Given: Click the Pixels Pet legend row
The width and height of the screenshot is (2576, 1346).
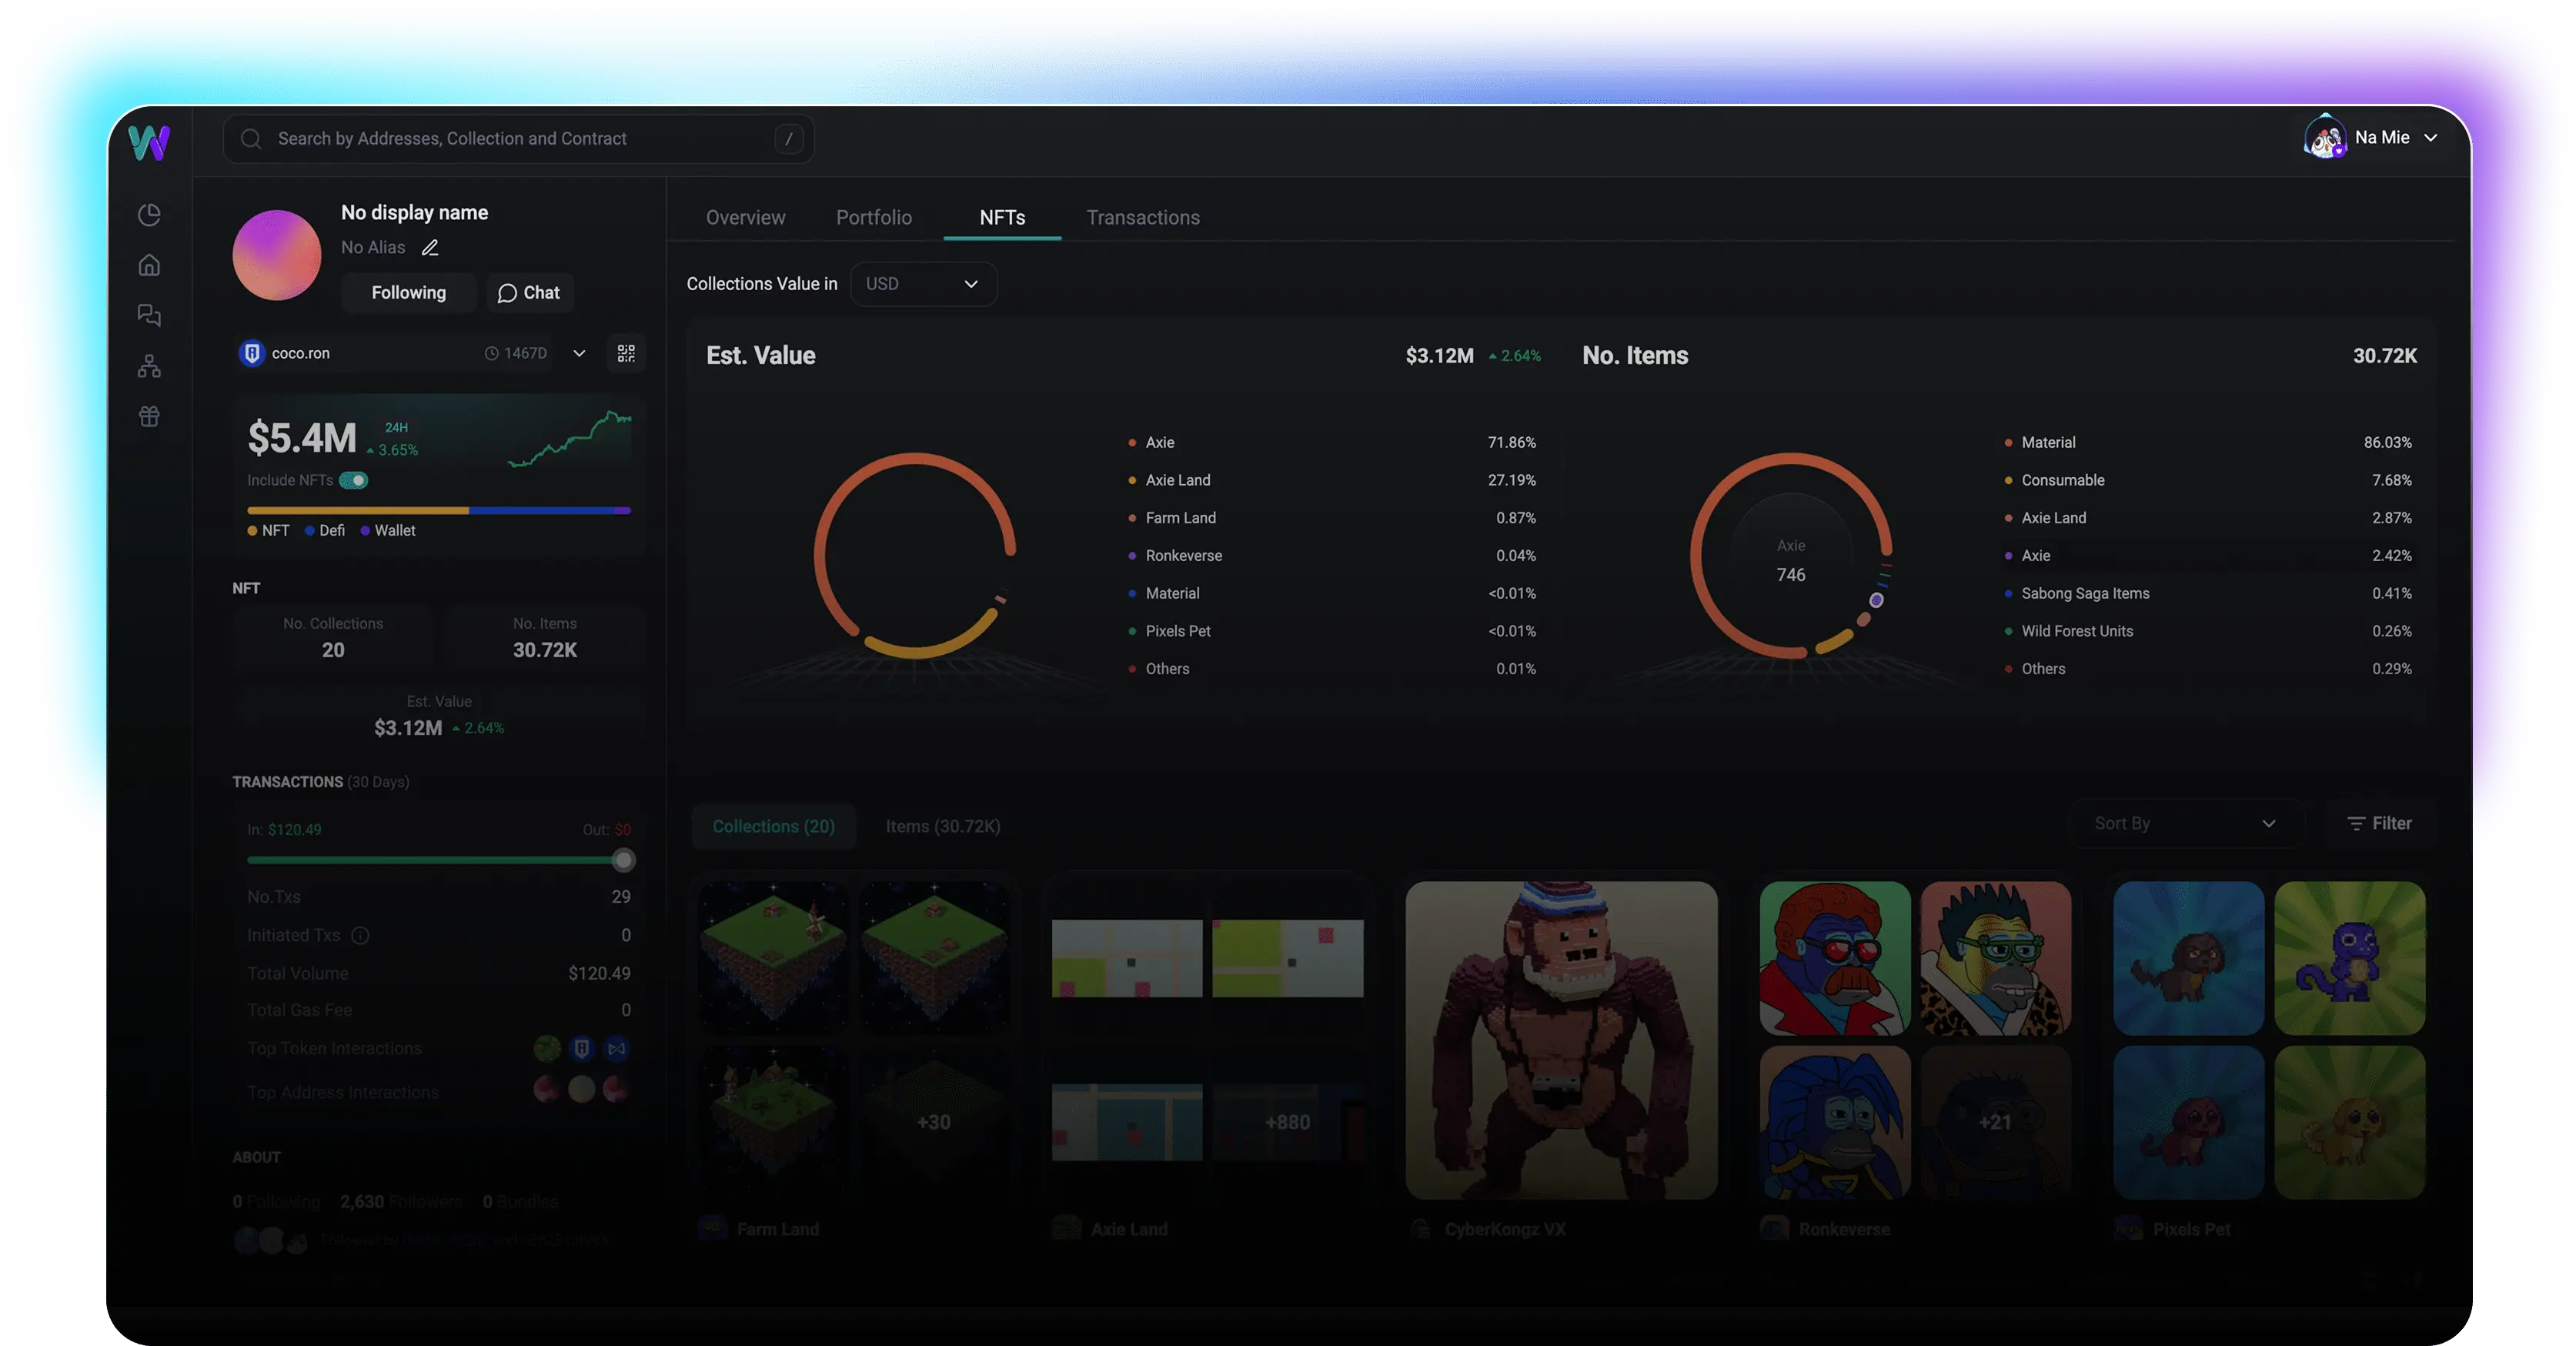Looking at the screenshot, I should [1332, 631].
